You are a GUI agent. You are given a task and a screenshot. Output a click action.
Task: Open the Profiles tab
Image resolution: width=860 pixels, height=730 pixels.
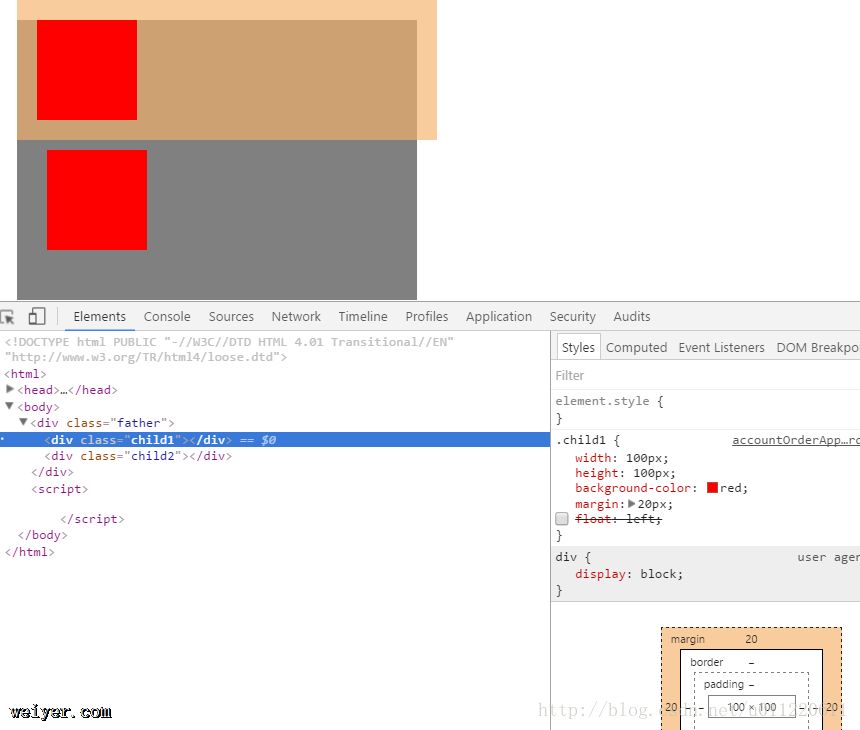(427, 316)
